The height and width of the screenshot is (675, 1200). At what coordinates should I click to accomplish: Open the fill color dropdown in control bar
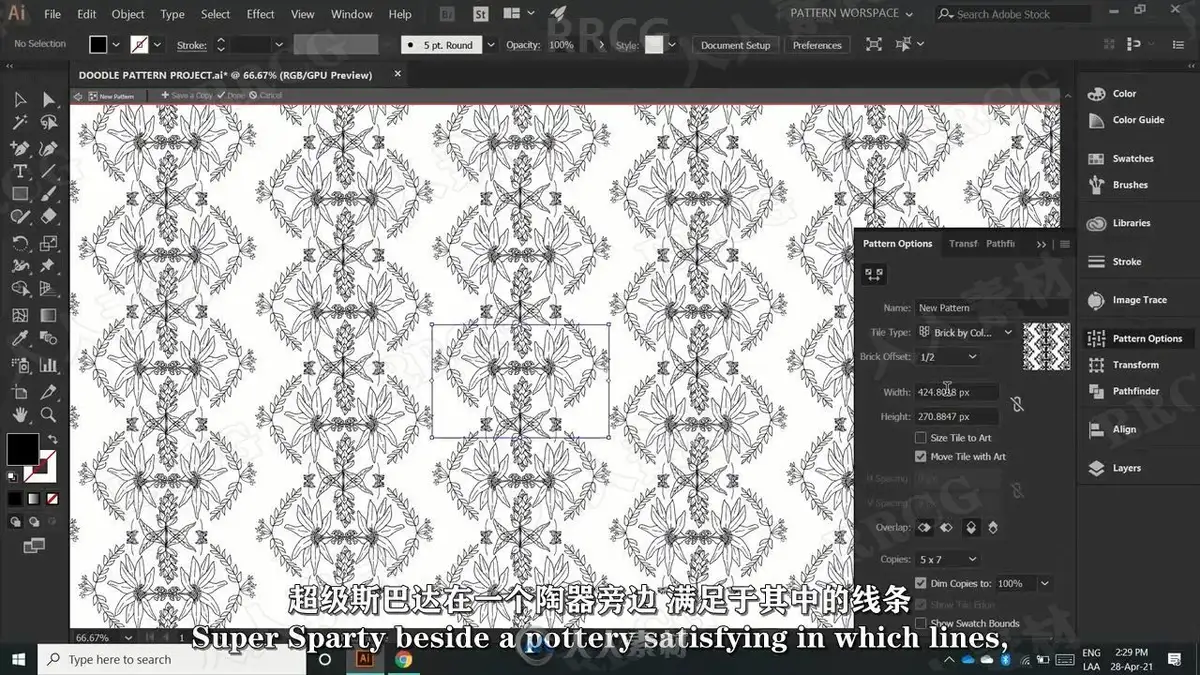[x=116, y=45]
